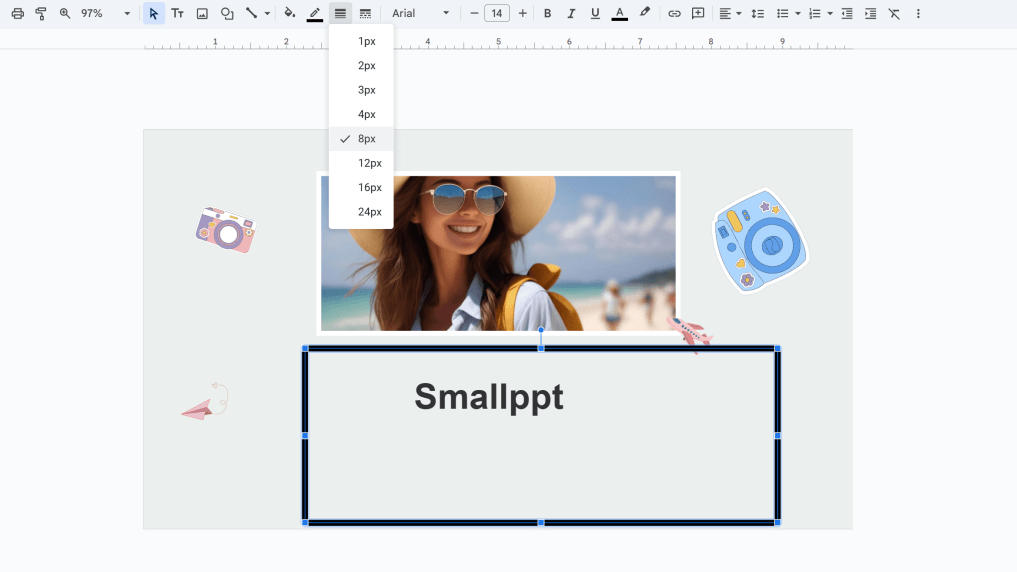Click the horizontal ruler
1017x572 pixels.
click(498, 42)
